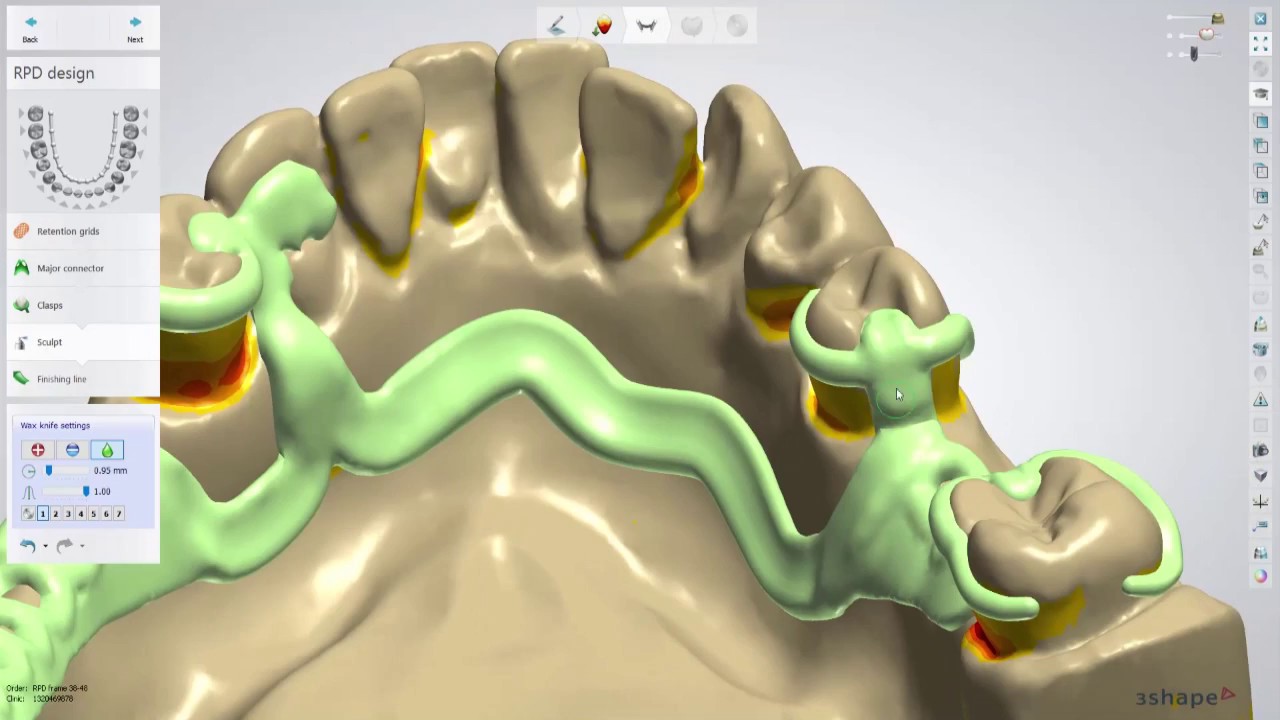Adjust the 0.95 mm radius slider
The width and height of the screenshot is (1280, 720).
[64, 470]
